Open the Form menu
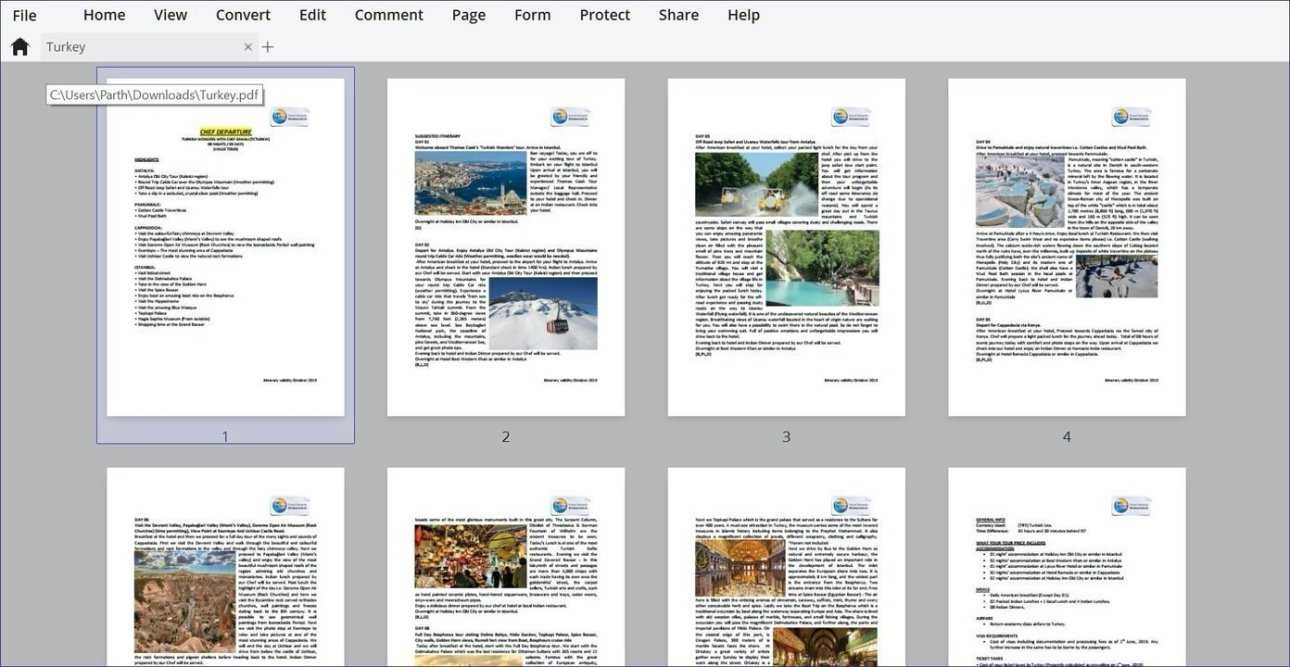1290x667 pixels. (x=532, y=15)
